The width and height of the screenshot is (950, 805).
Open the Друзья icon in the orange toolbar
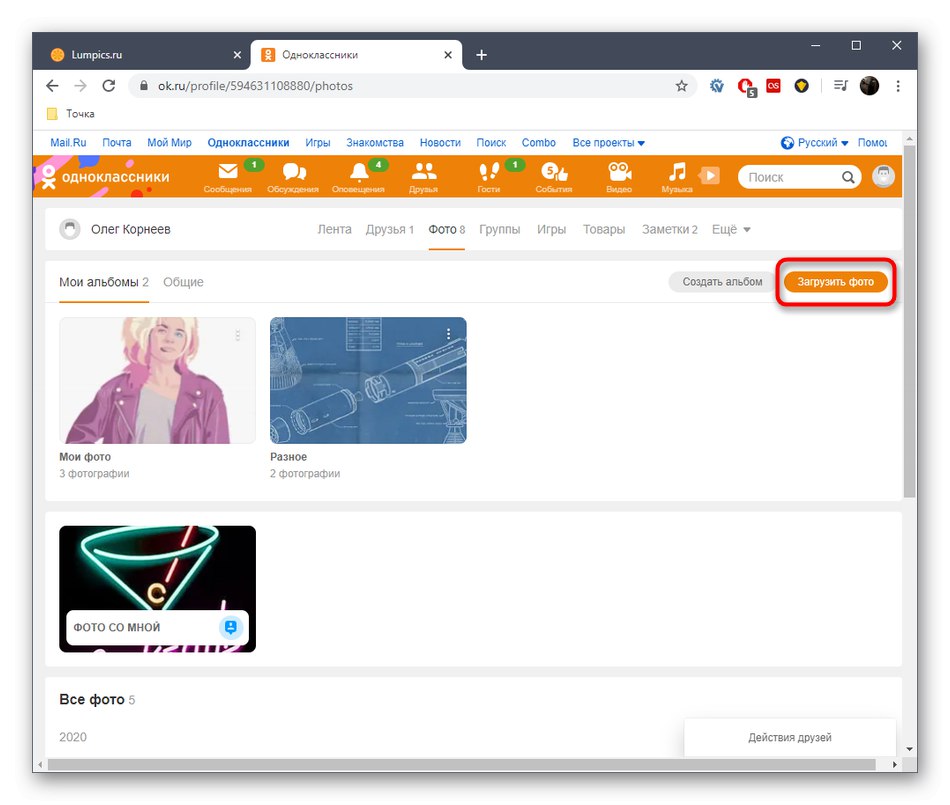pyautogui.click(x=424, y=175)
